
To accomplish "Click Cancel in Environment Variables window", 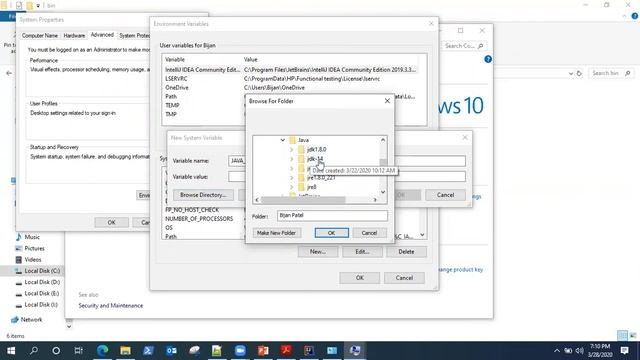I will [404, 278].
